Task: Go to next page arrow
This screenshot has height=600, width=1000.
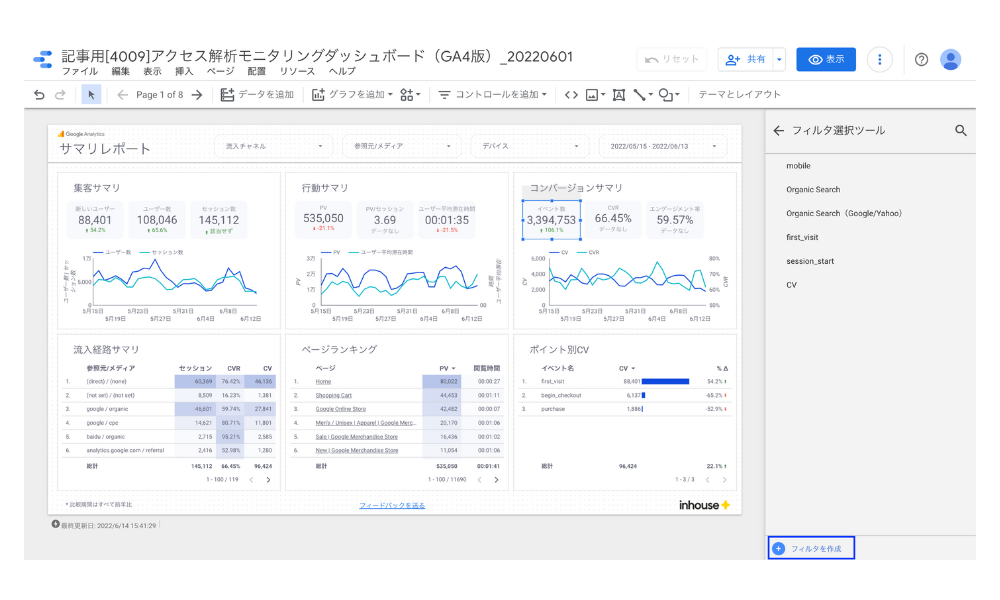Action: 197,94
